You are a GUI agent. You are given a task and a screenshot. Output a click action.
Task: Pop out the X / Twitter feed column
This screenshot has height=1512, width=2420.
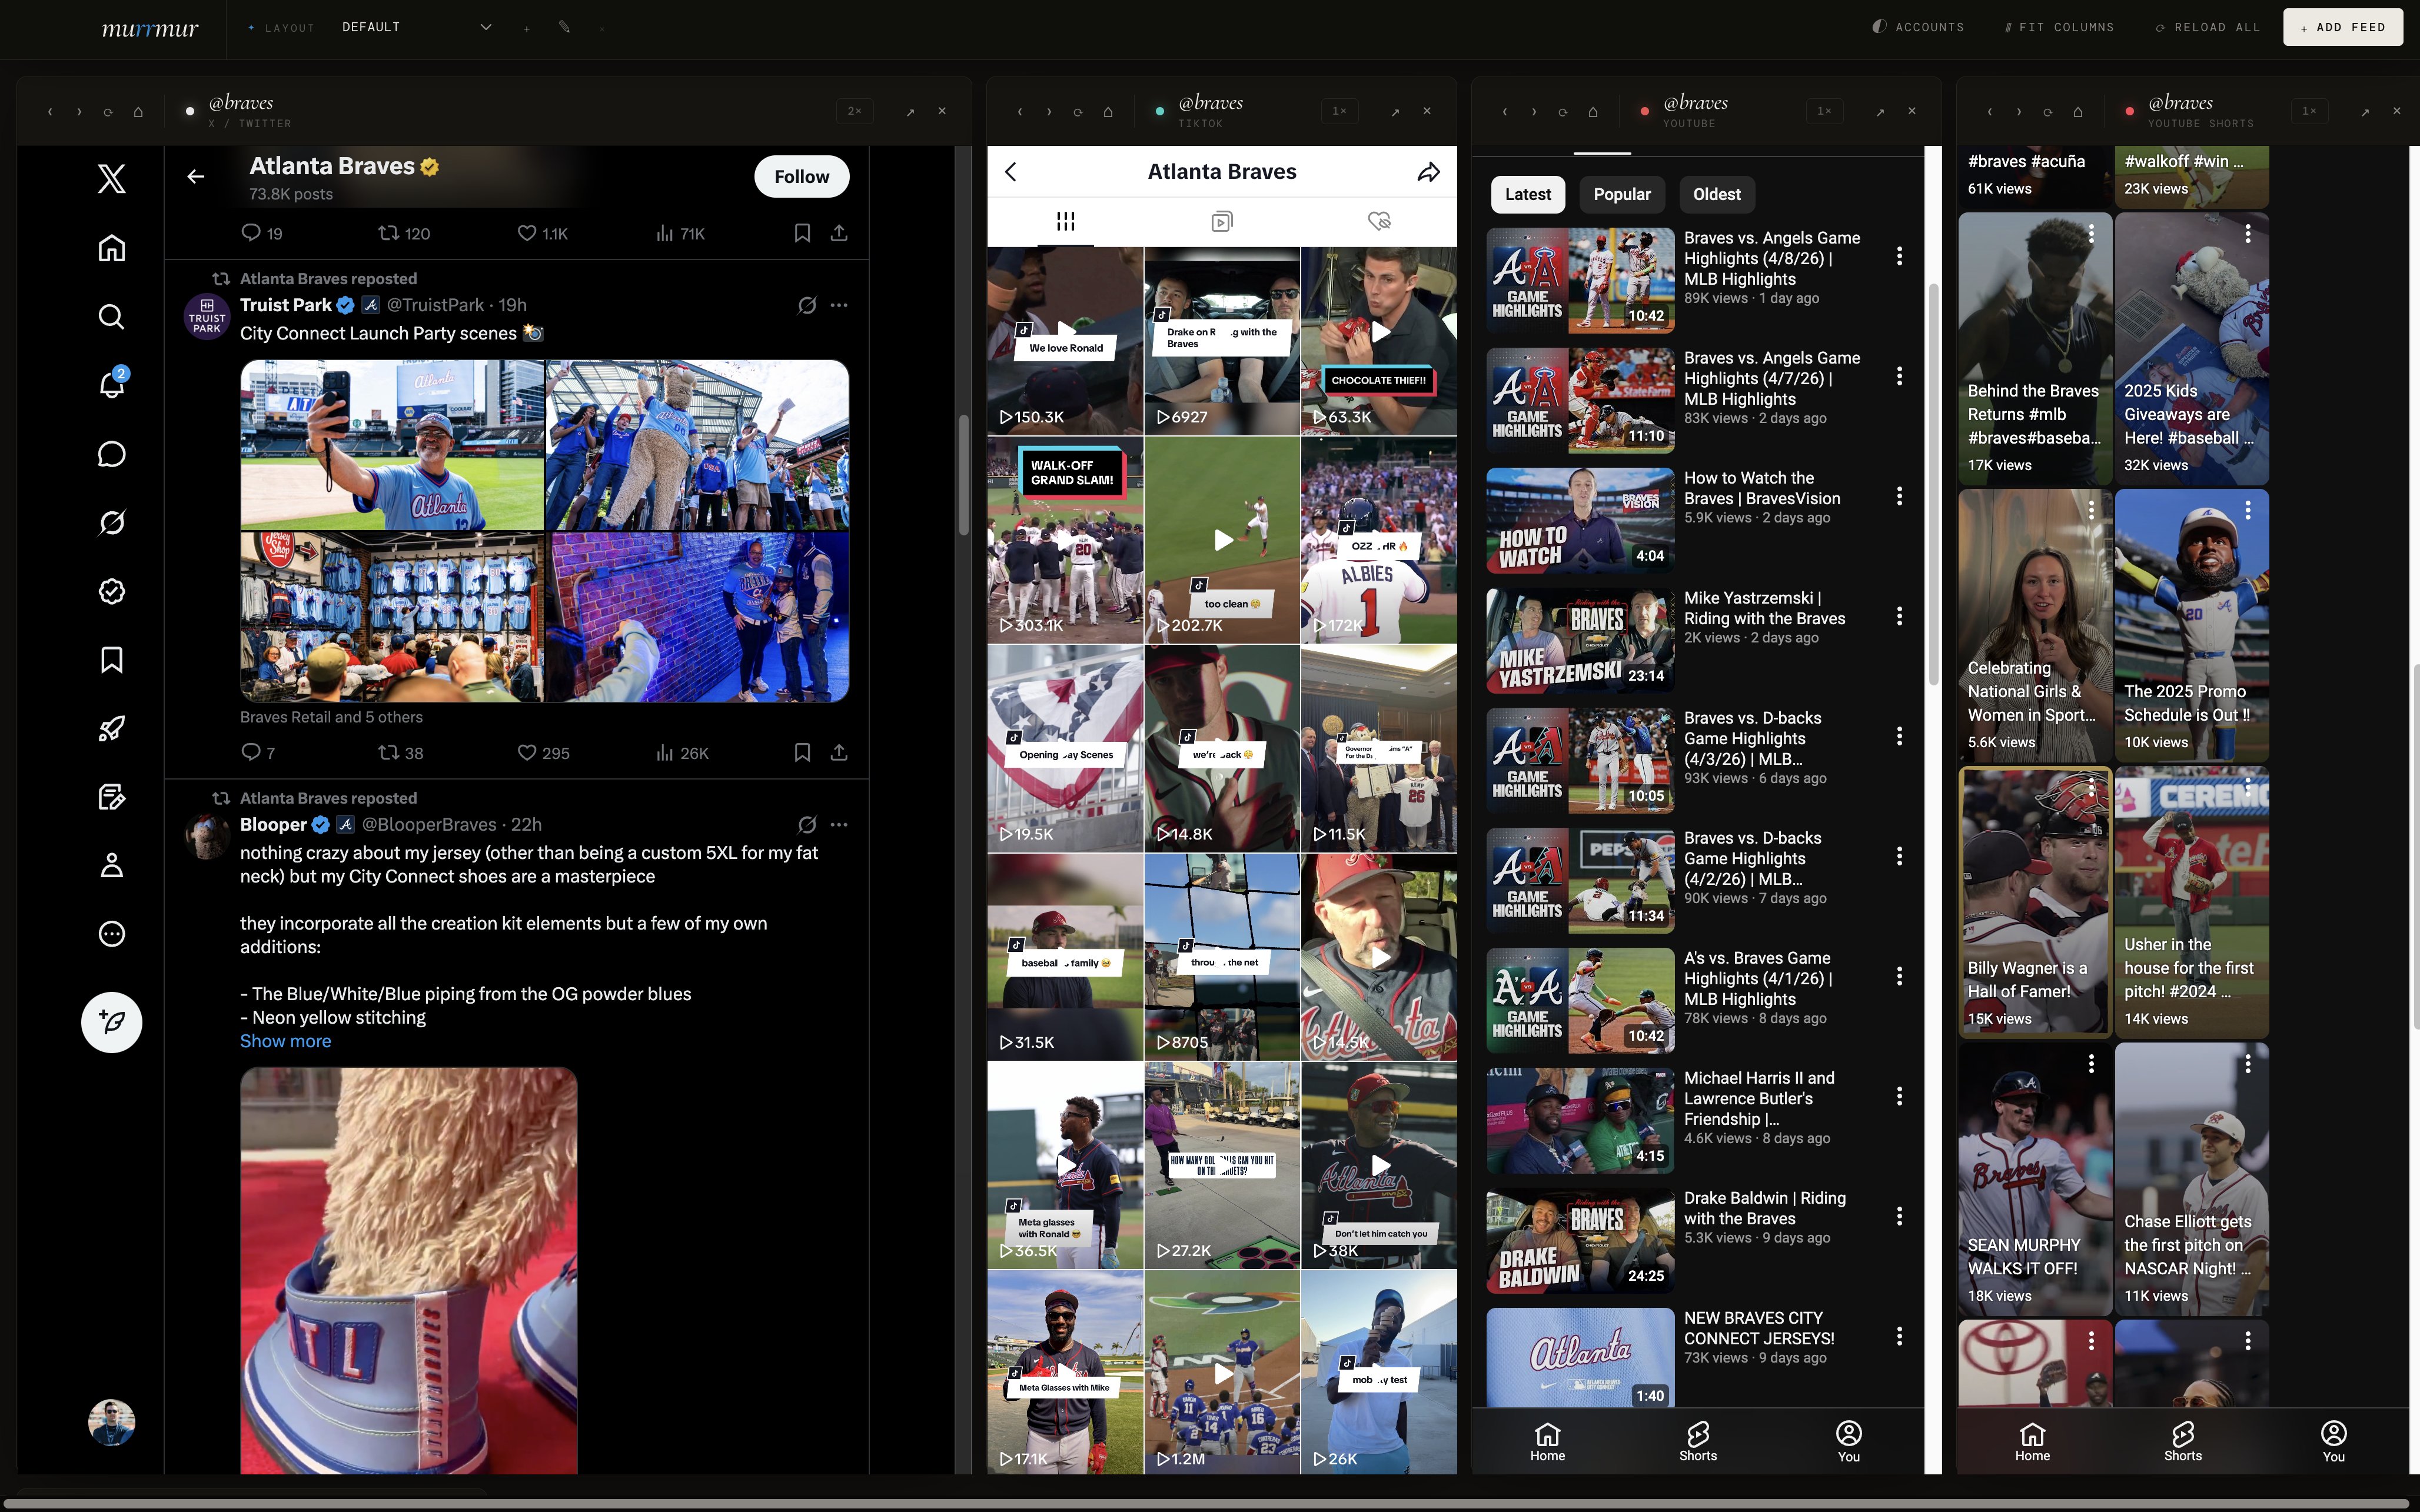tap(910, 112)
